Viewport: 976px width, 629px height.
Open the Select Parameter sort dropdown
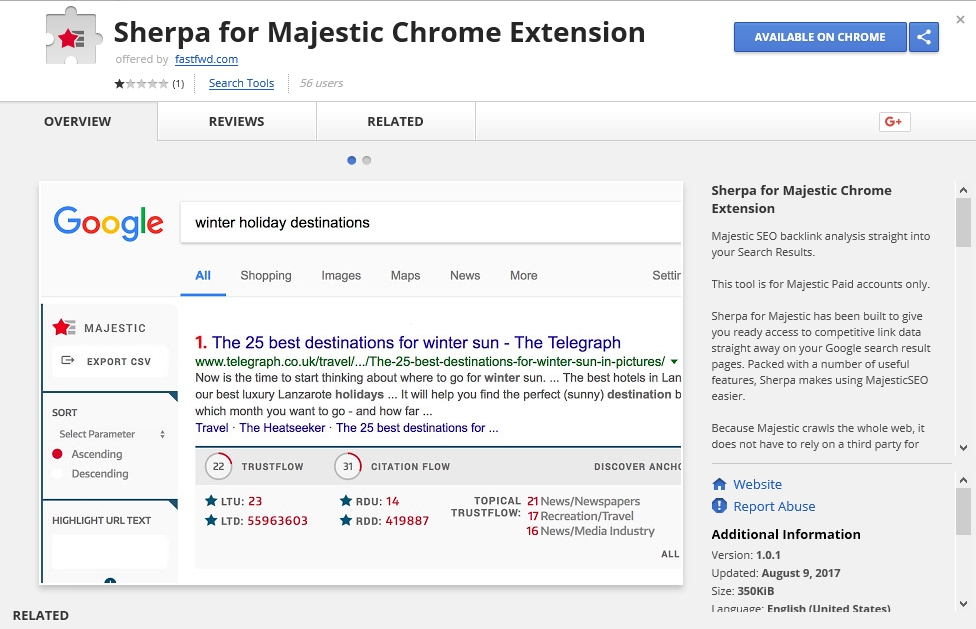(x=111, y=434)
